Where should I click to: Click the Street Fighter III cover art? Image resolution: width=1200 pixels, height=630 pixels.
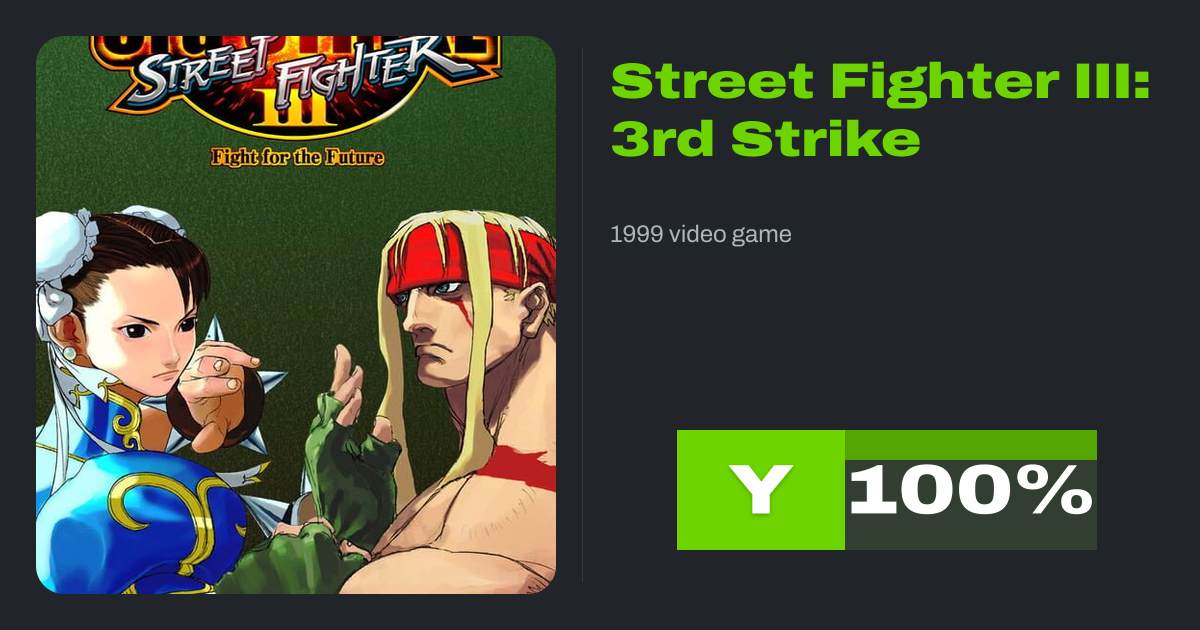pyautogui.click(x=296, y=315)
